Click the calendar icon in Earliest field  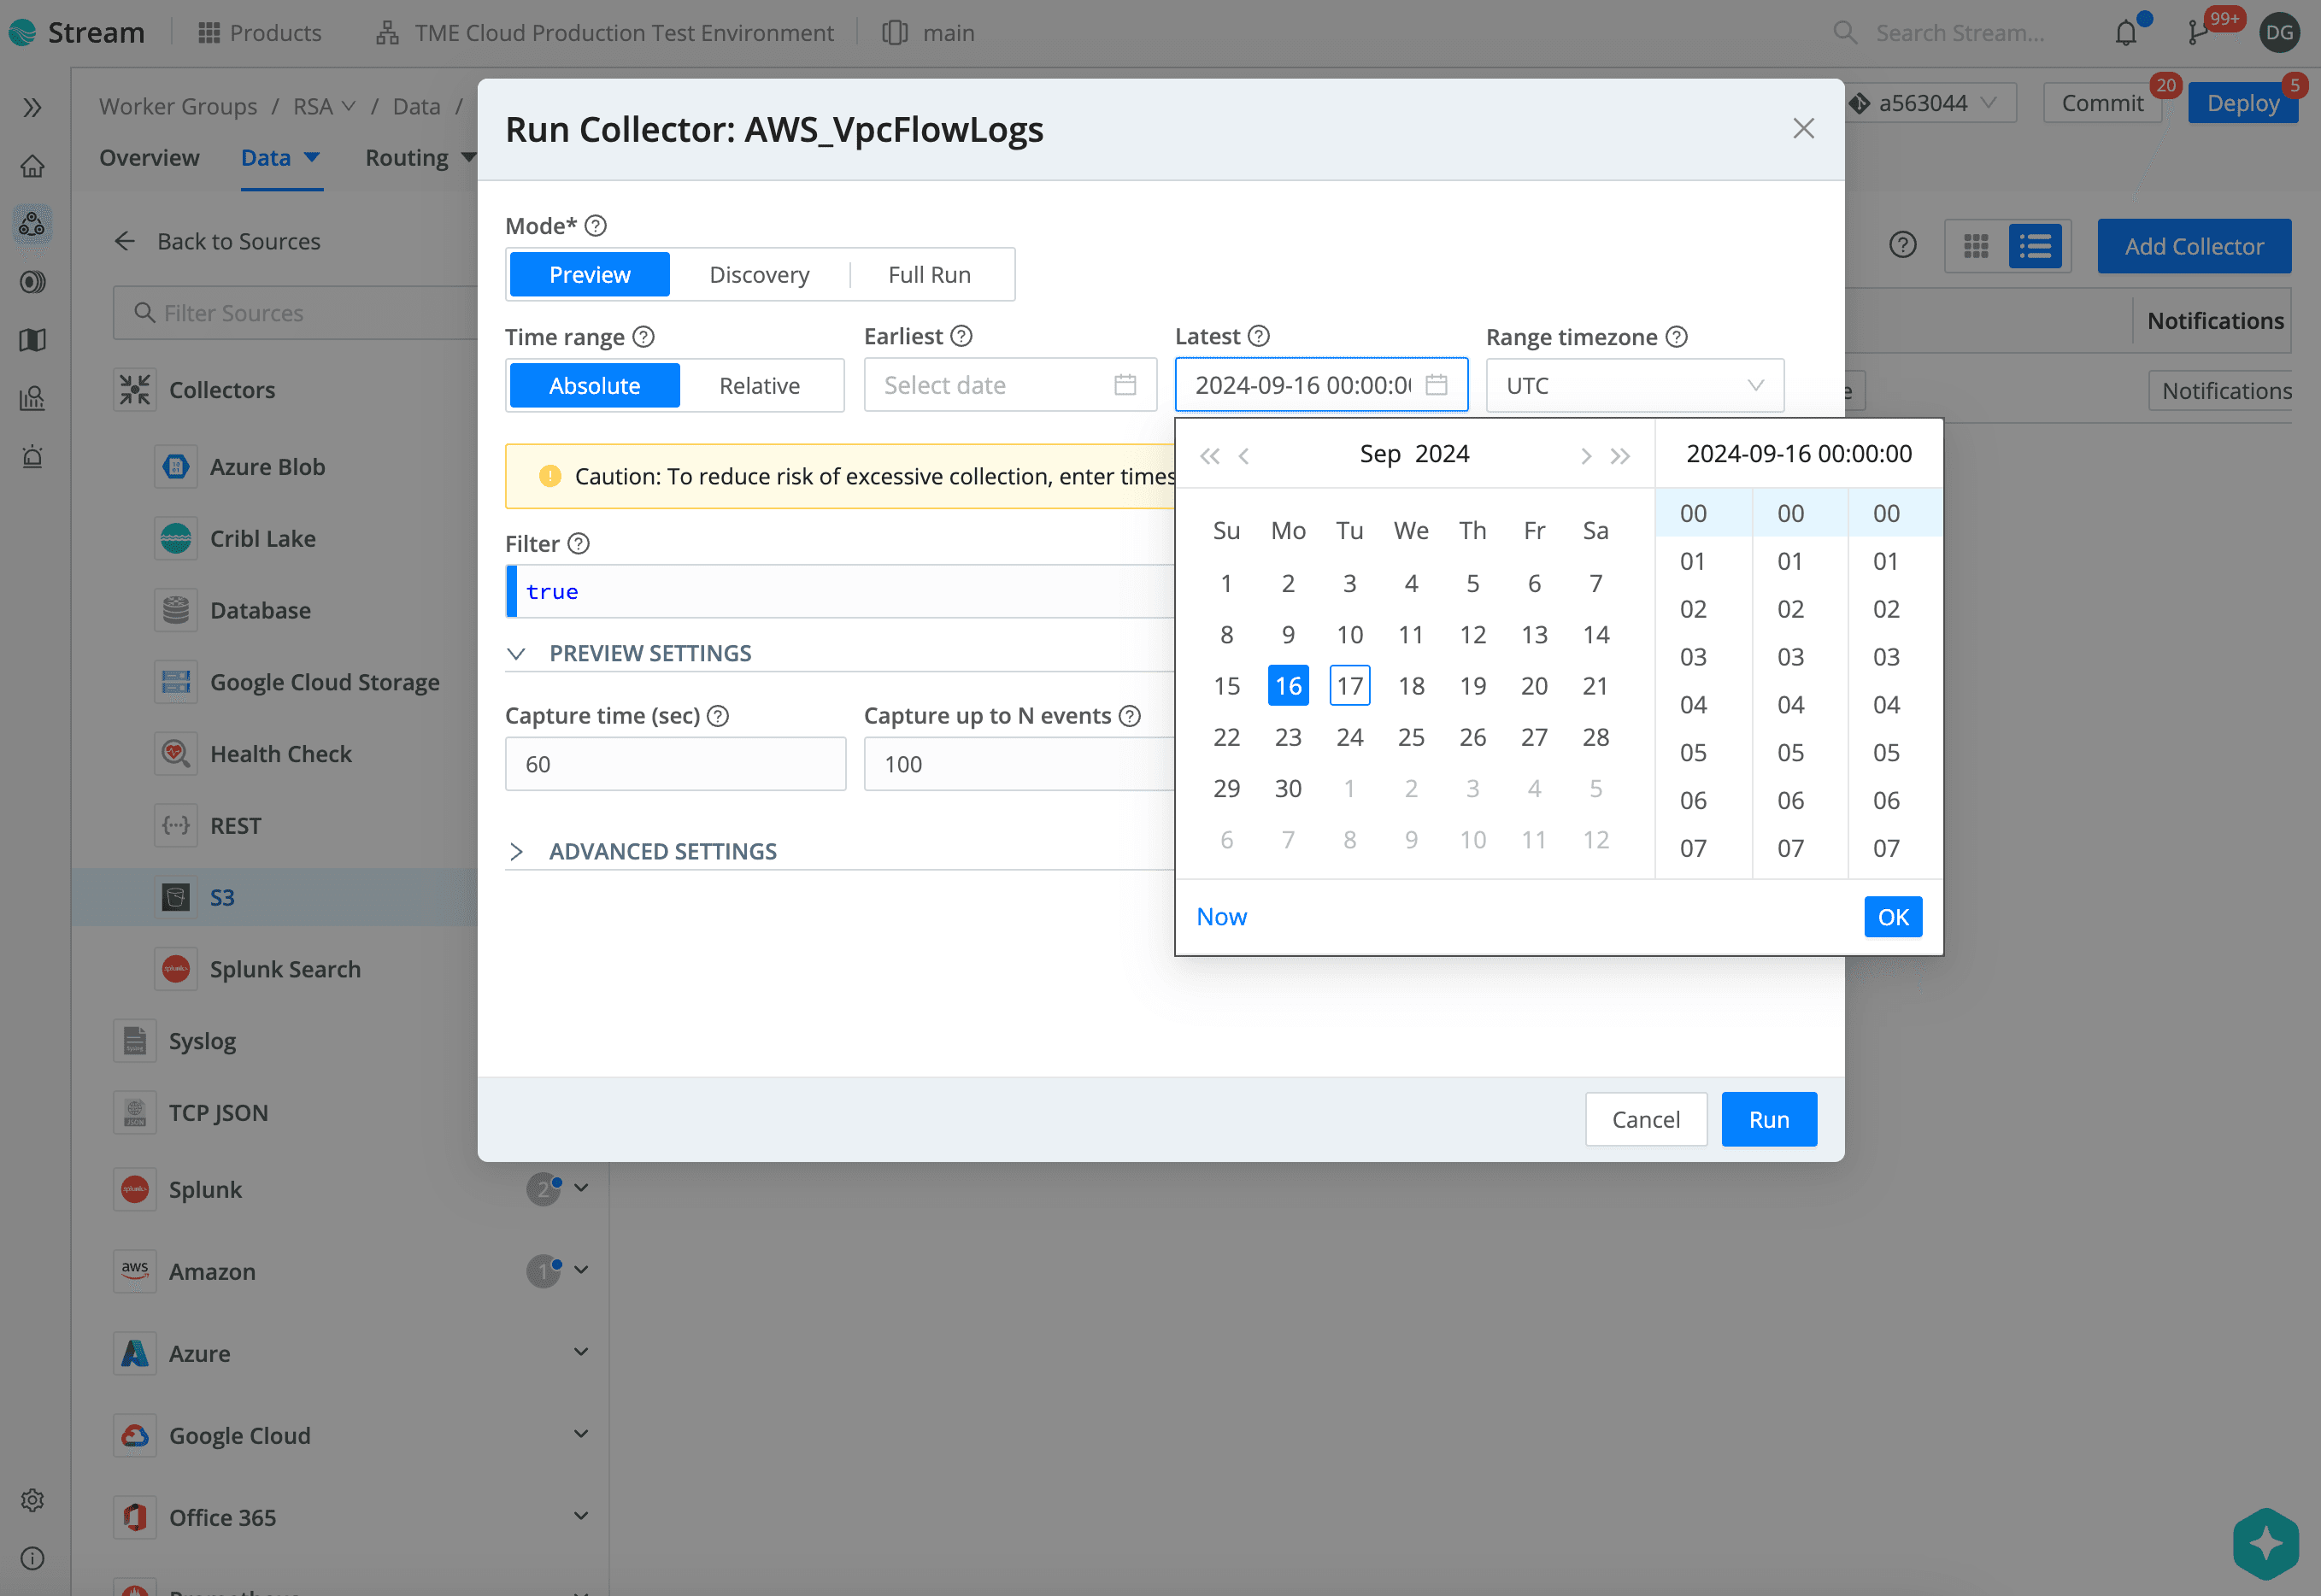[x=1125, y=385]
